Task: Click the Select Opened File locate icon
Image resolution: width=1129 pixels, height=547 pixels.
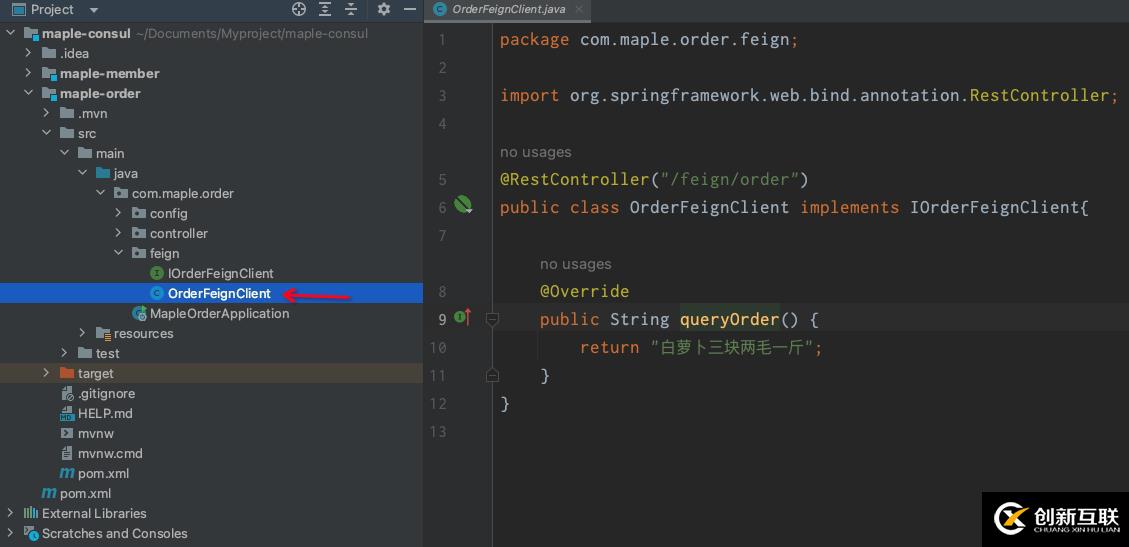Action: 299,9
